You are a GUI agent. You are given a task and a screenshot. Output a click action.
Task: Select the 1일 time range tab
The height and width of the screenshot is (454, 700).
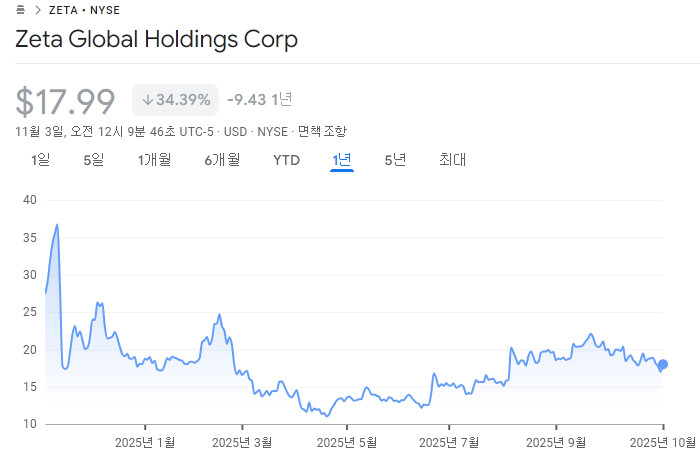[41, 159]
